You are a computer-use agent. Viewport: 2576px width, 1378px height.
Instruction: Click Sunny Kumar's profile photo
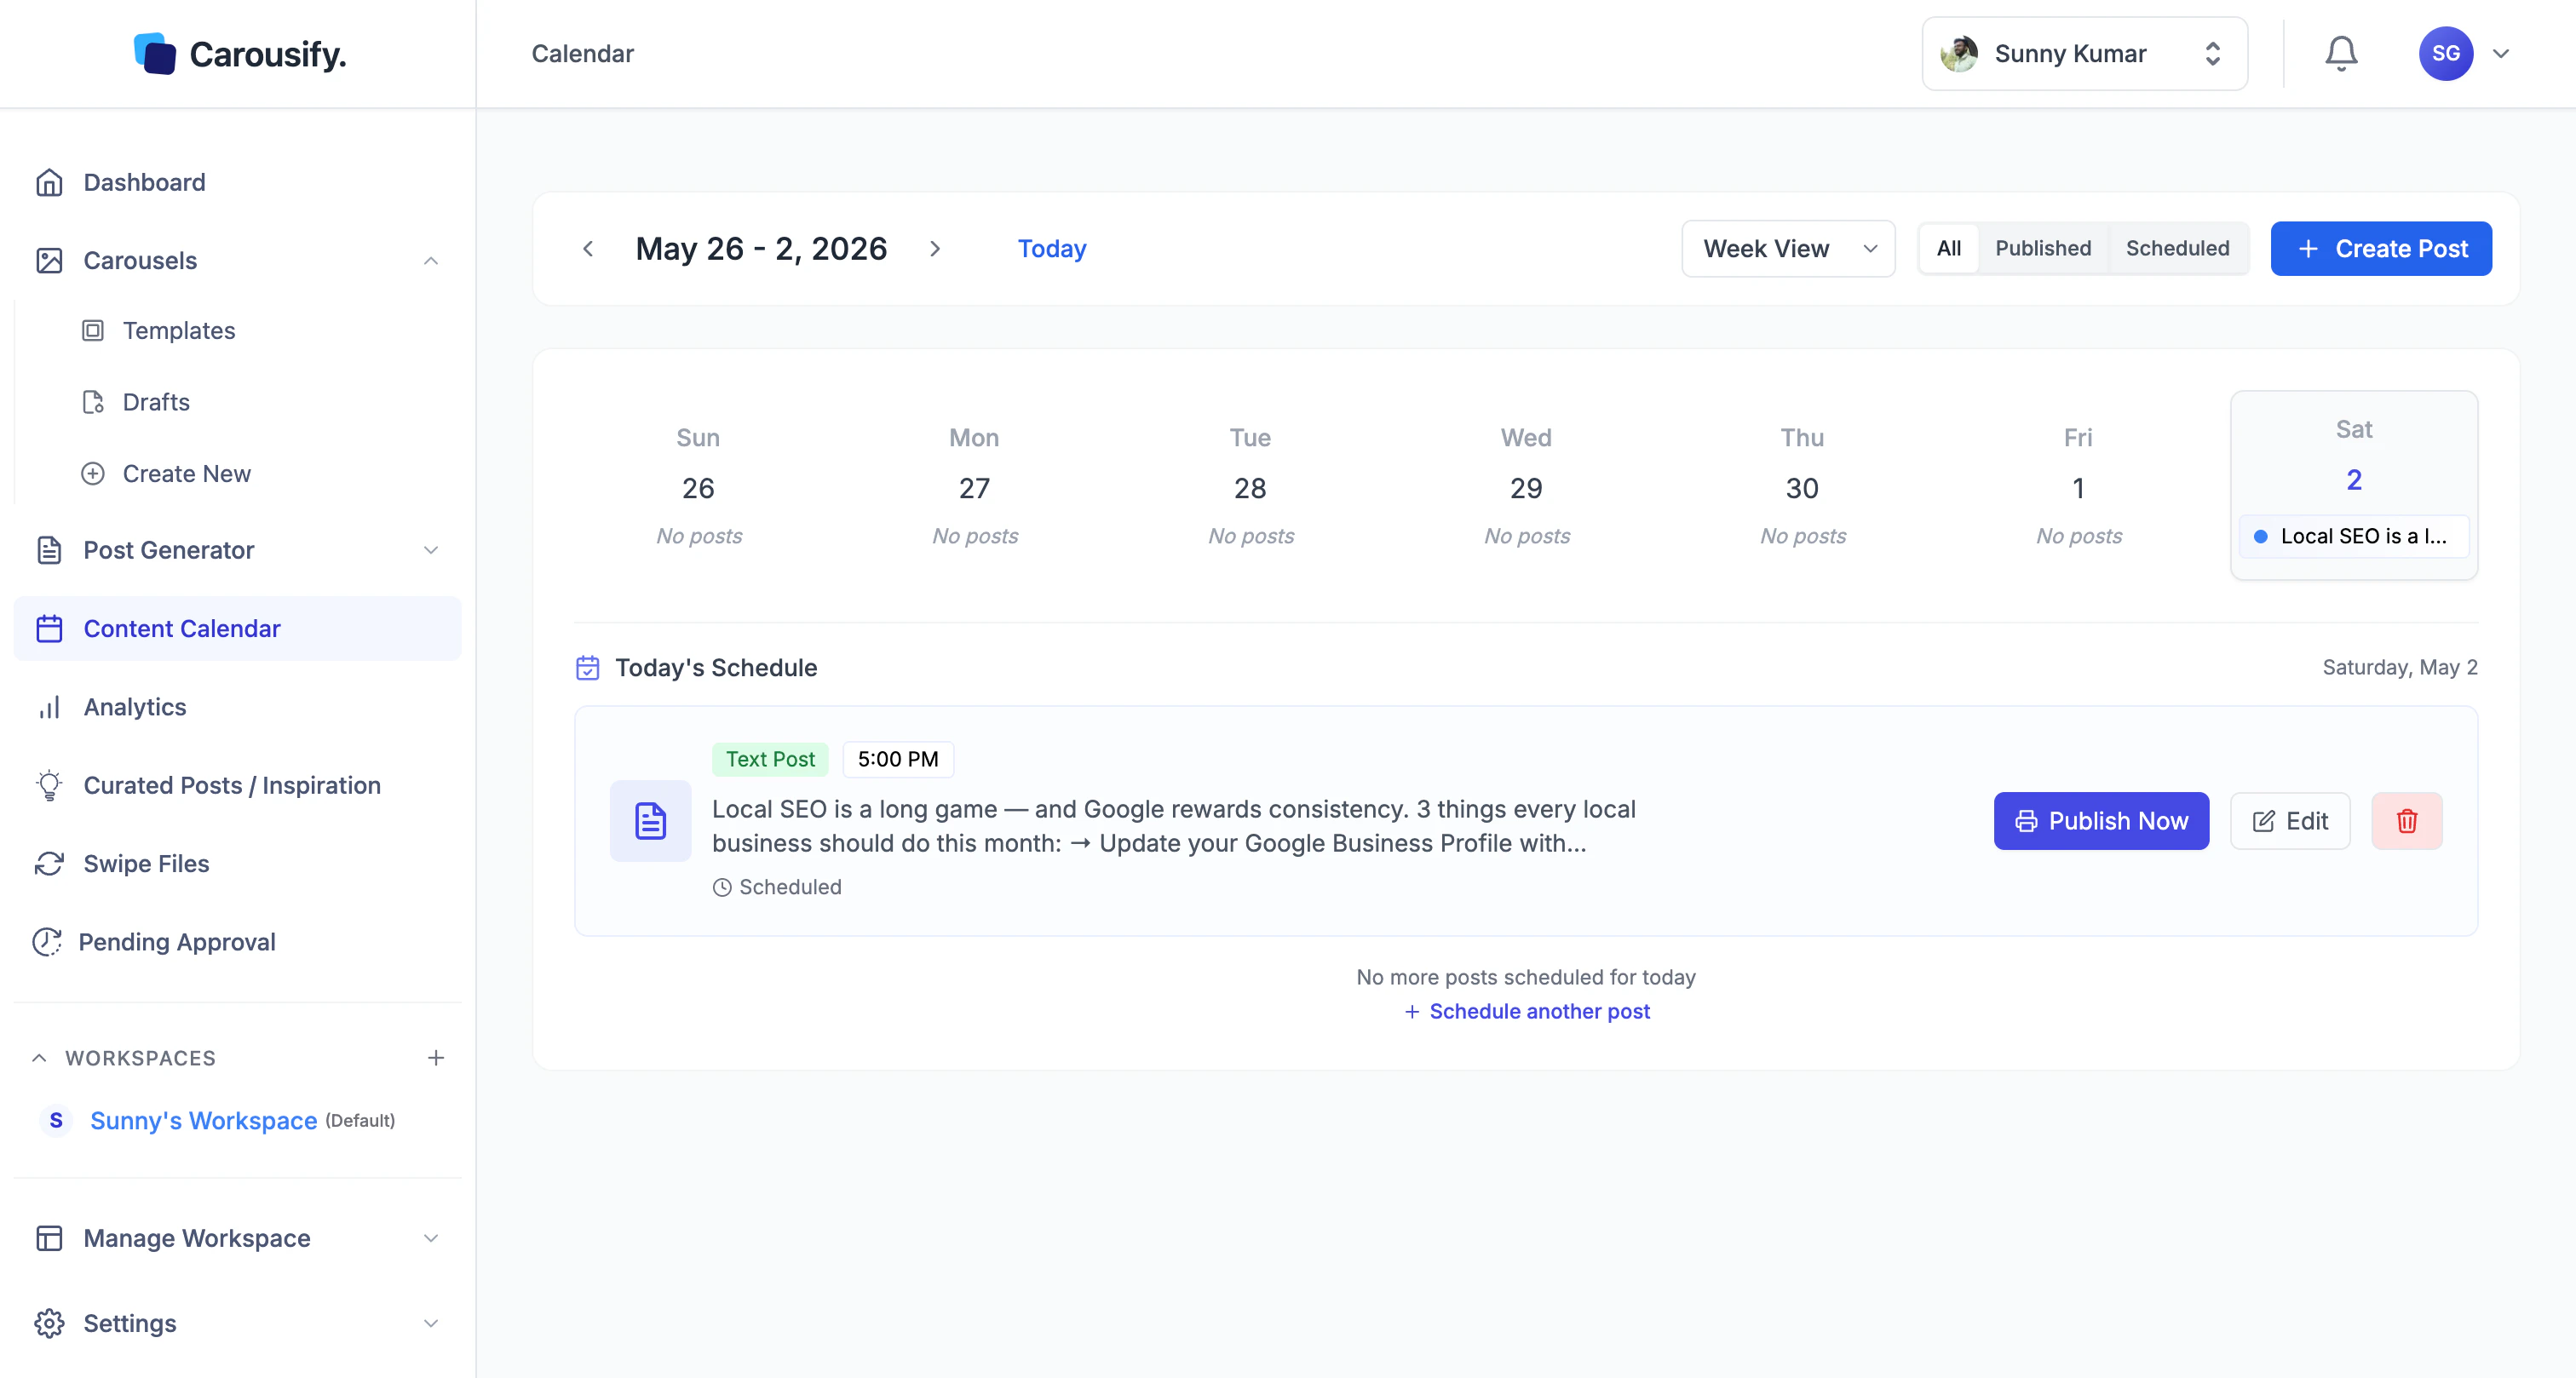click(1959, 53)
